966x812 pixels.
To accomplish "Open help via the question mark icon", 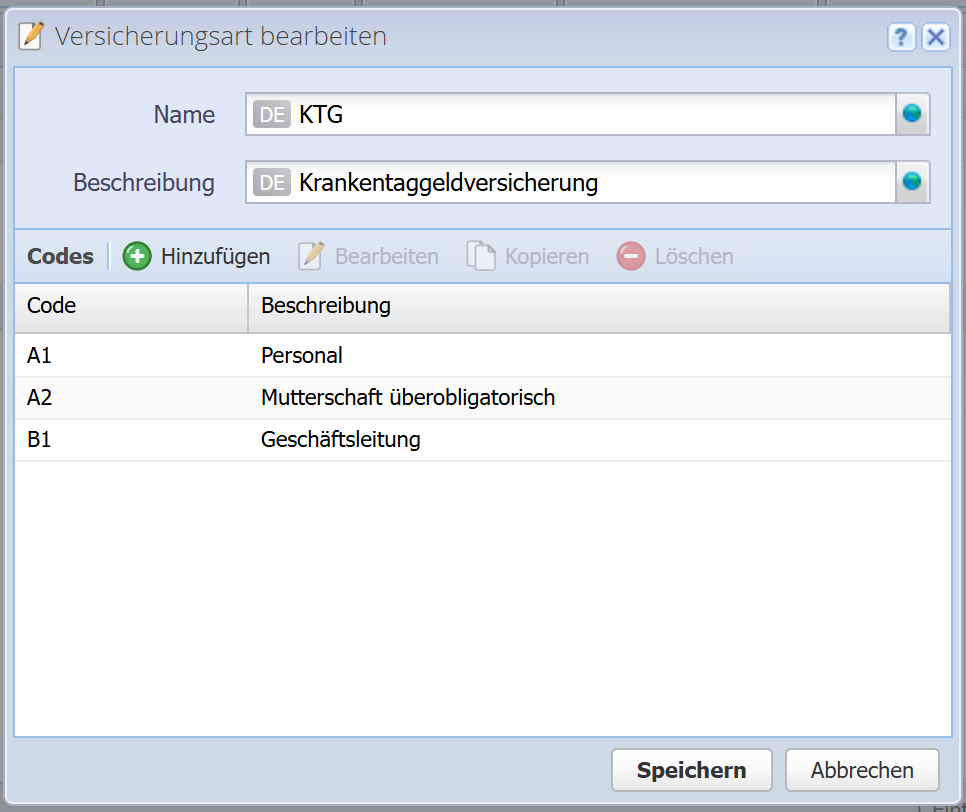I will point(901,38).
